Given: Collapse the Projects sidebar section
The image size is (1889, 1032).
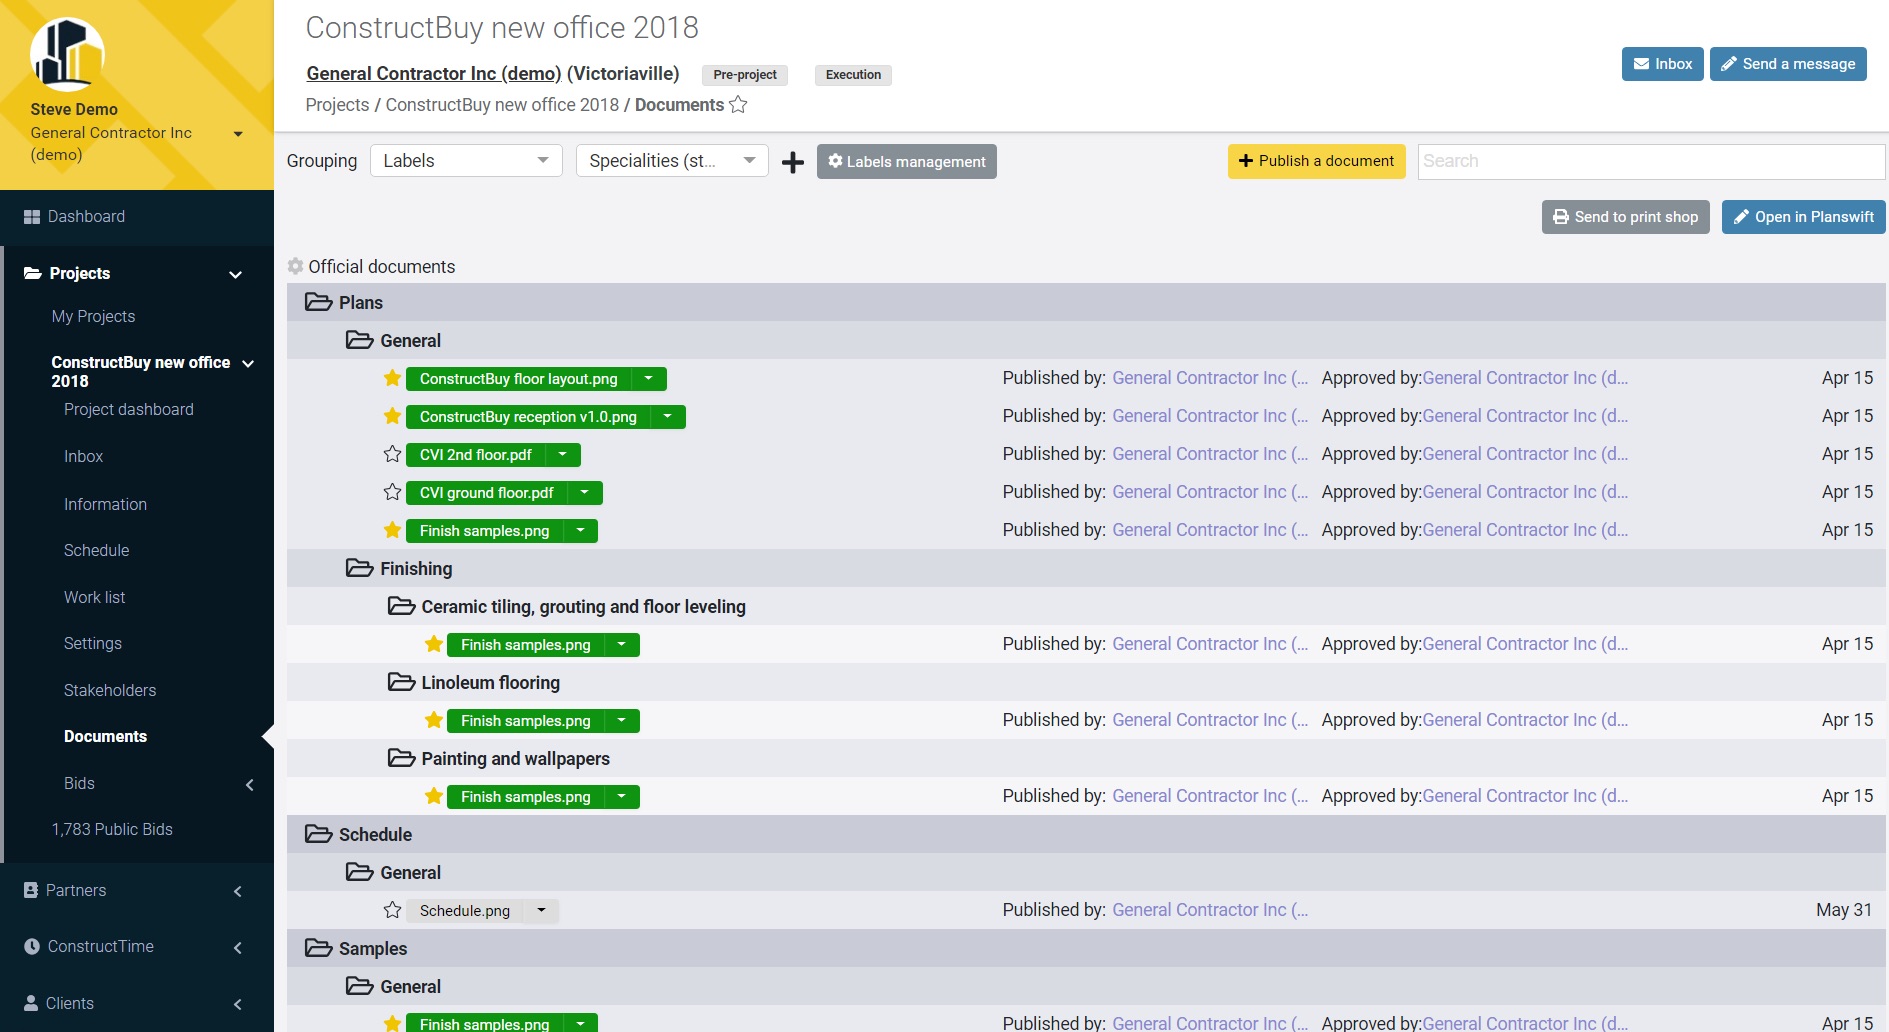Looking at the screenshot, I should point(236,274).
